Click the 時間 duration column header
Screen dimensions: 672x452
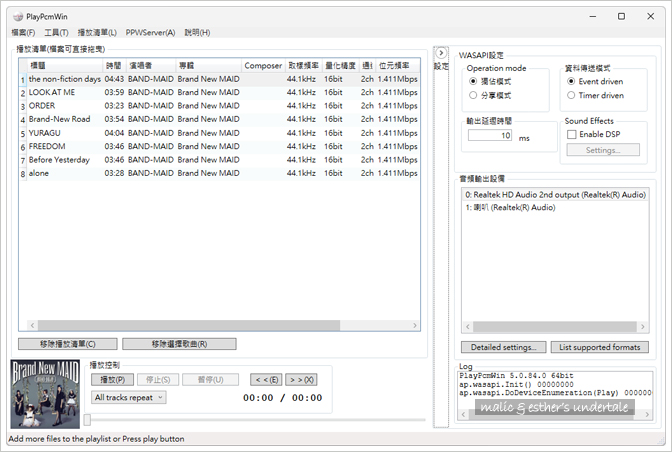[x=115, y=66]
